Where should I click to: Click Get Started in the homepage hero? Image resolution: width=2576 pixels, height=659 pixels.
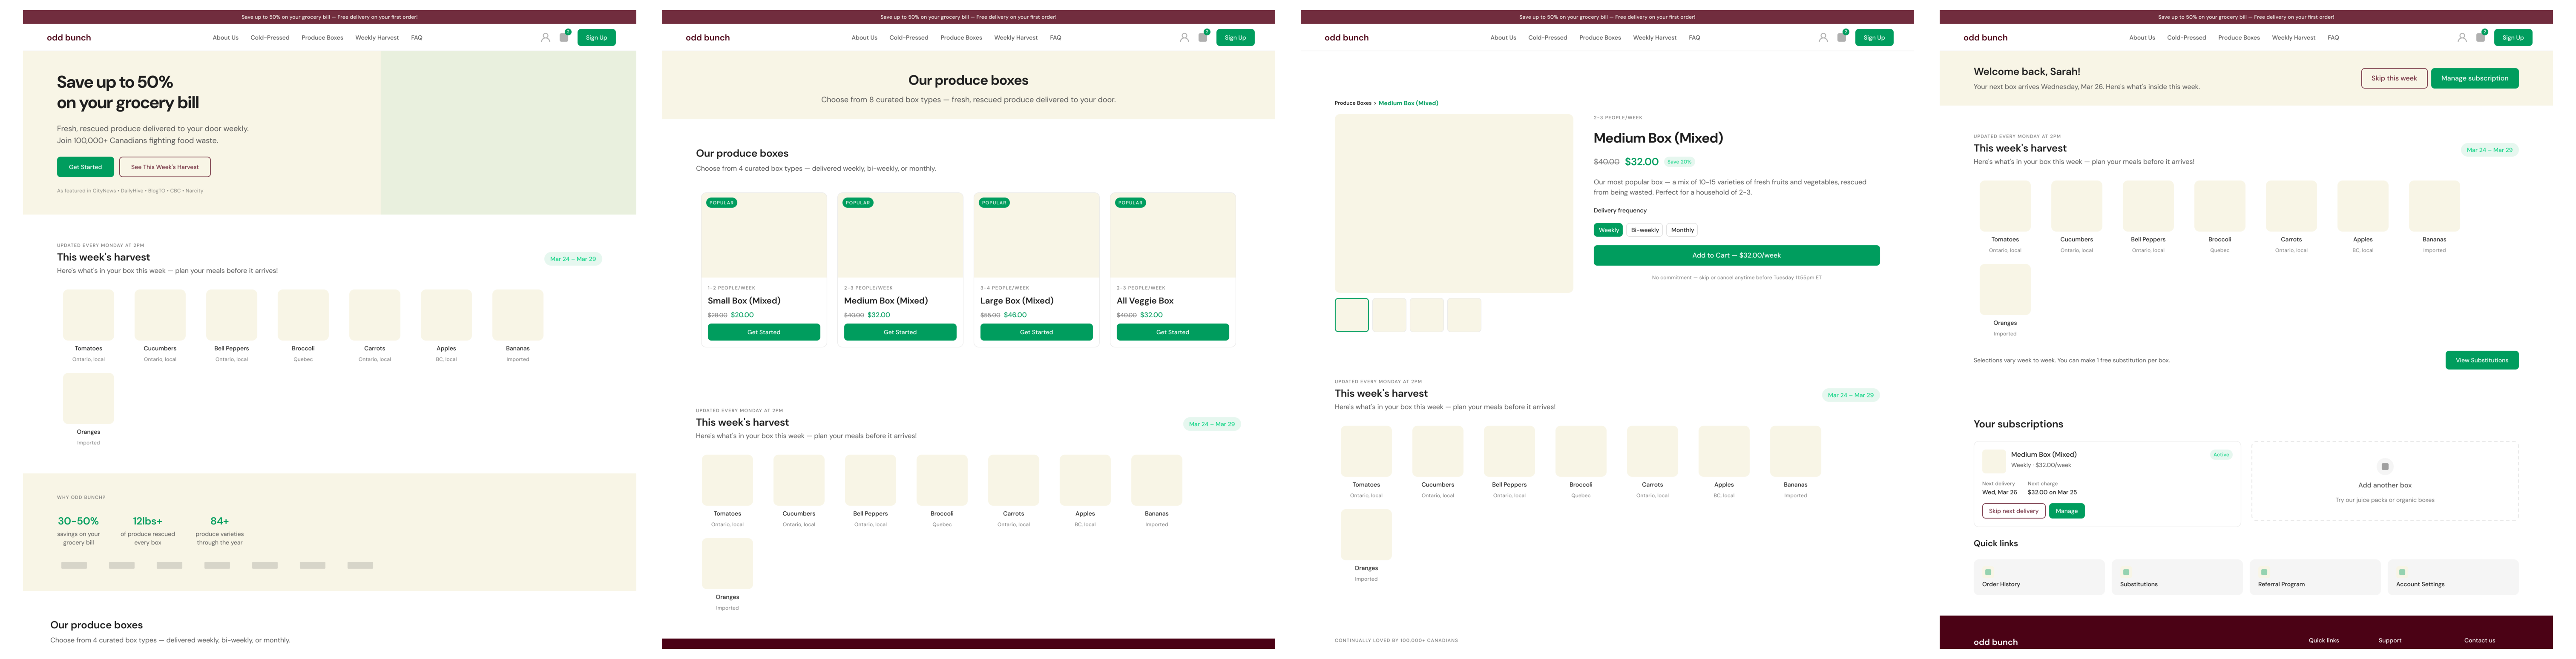(85, 167)
